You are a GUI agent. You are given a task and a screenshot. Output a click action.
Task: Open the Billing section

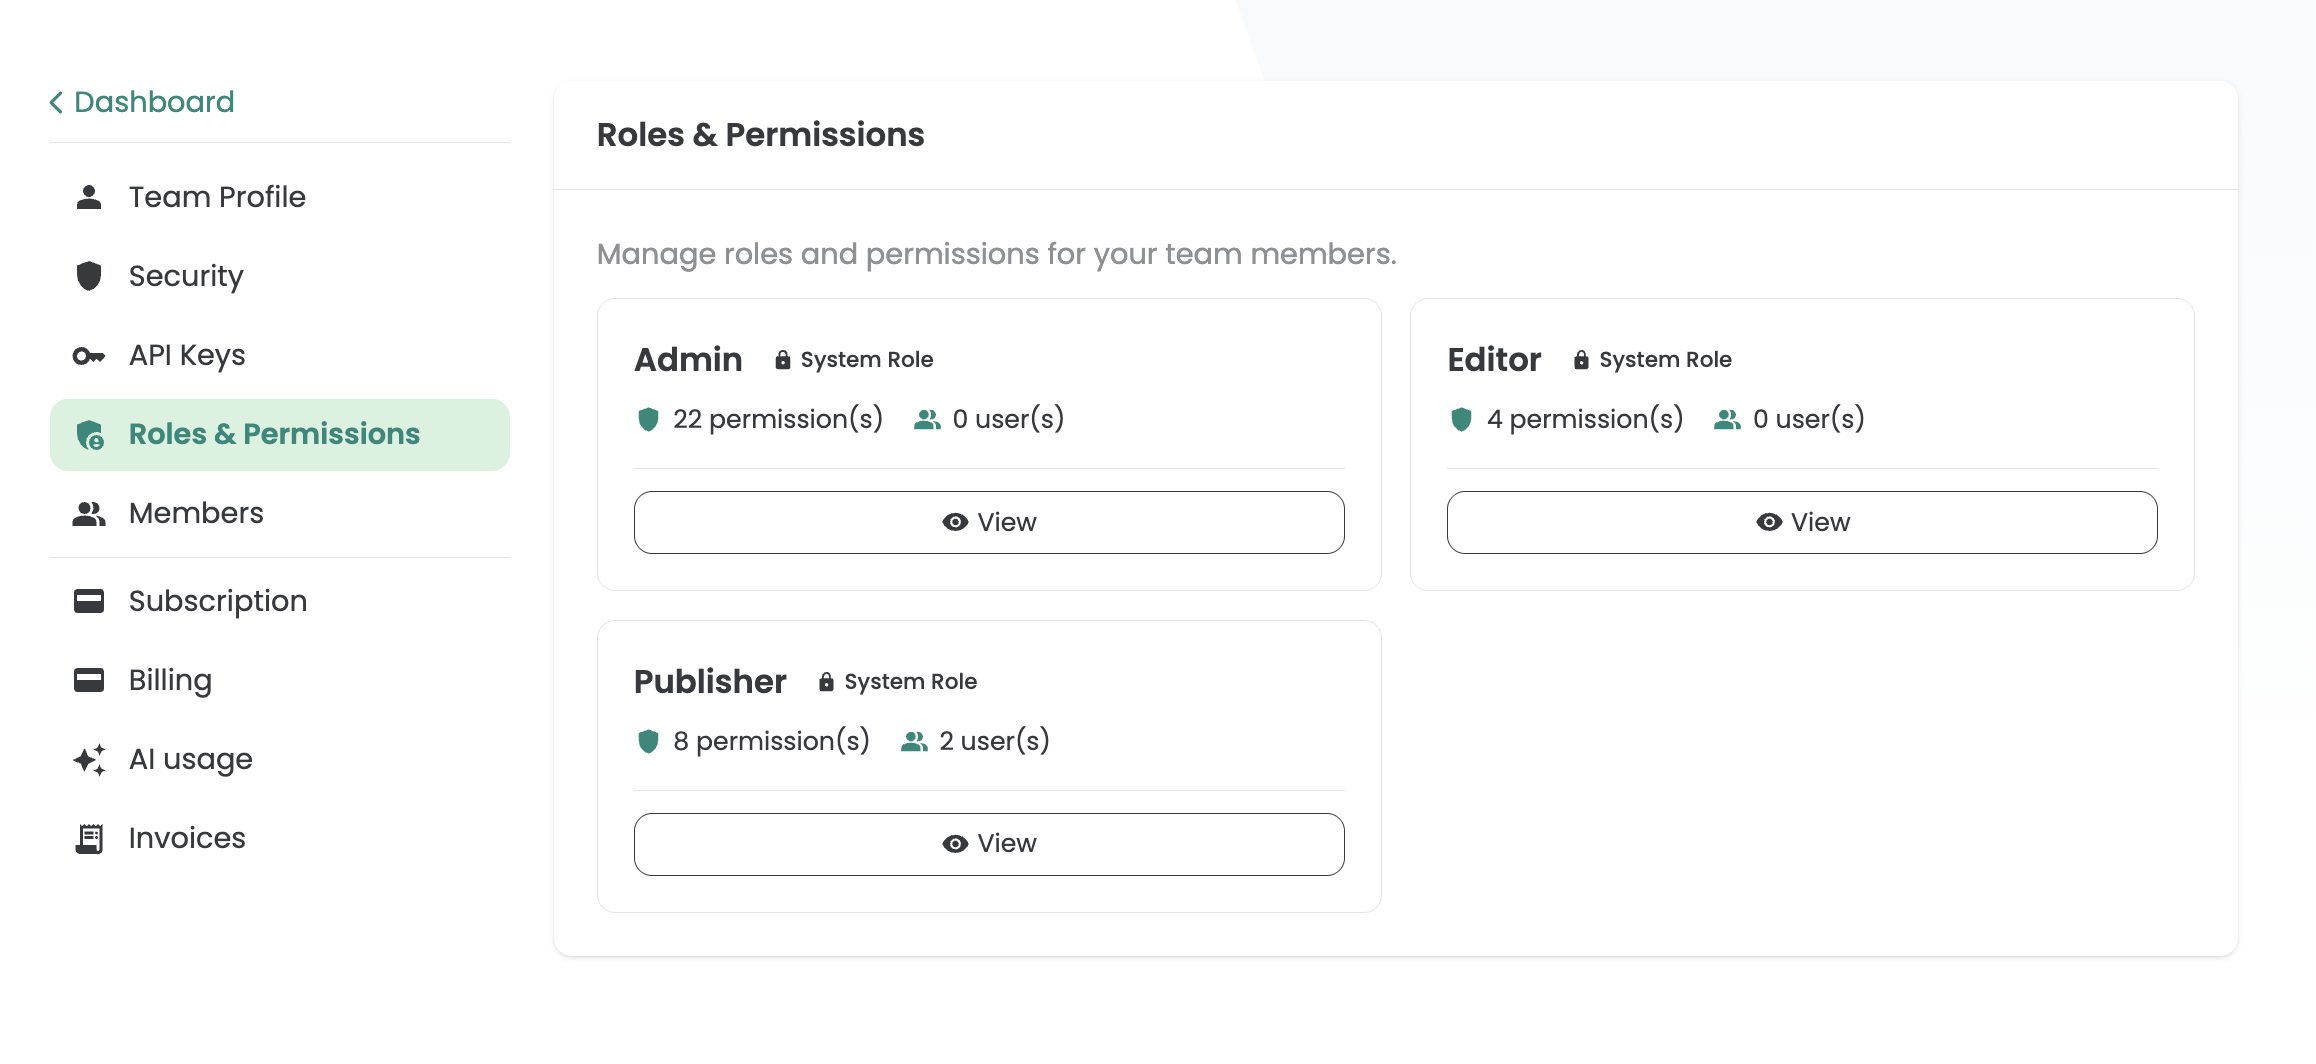280,680
